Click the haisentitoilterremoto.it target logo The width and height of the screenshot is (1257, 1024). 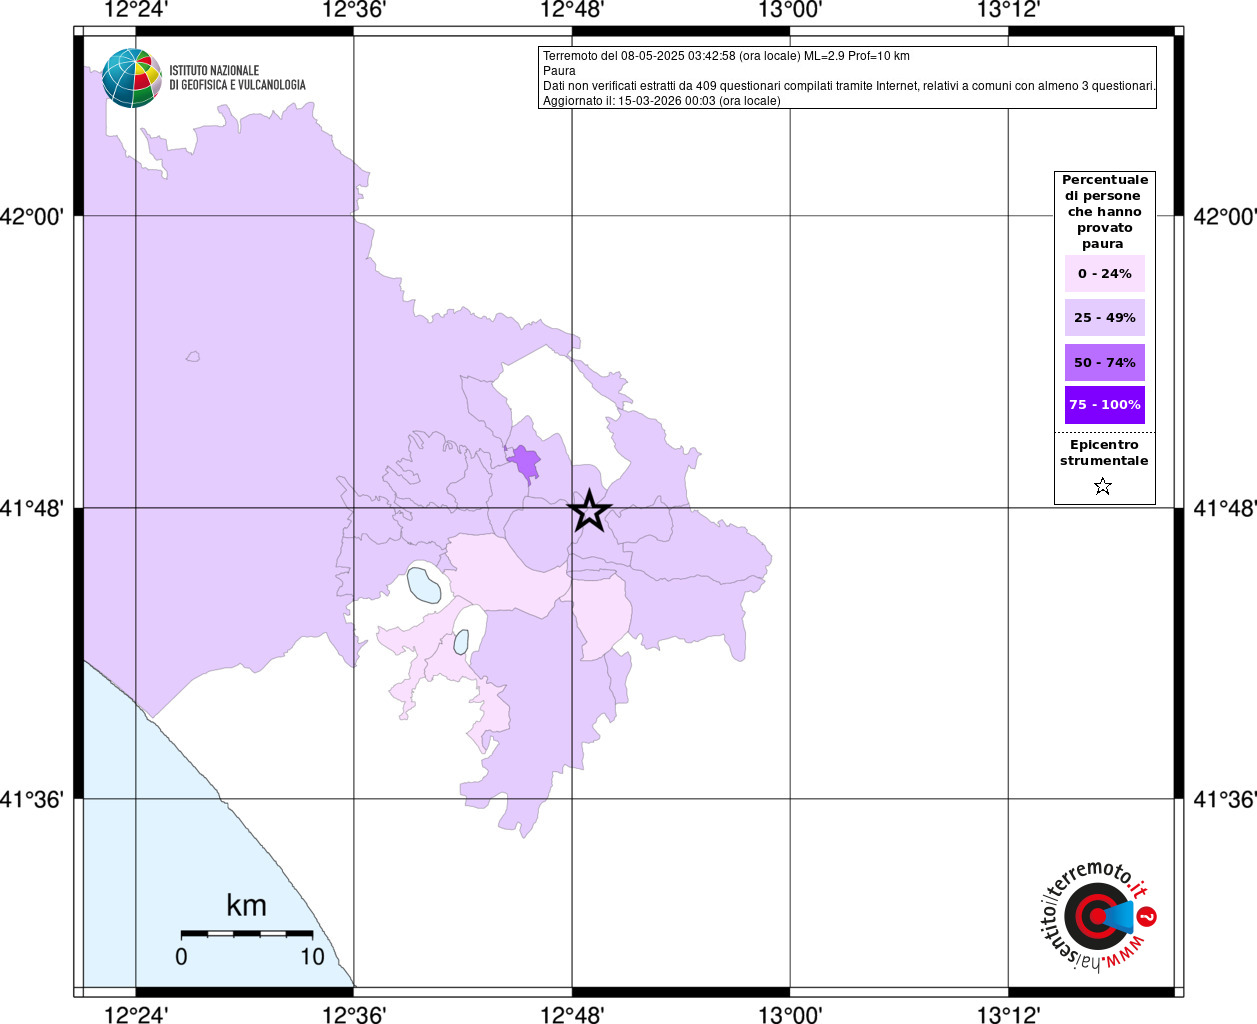point(1098,916)
